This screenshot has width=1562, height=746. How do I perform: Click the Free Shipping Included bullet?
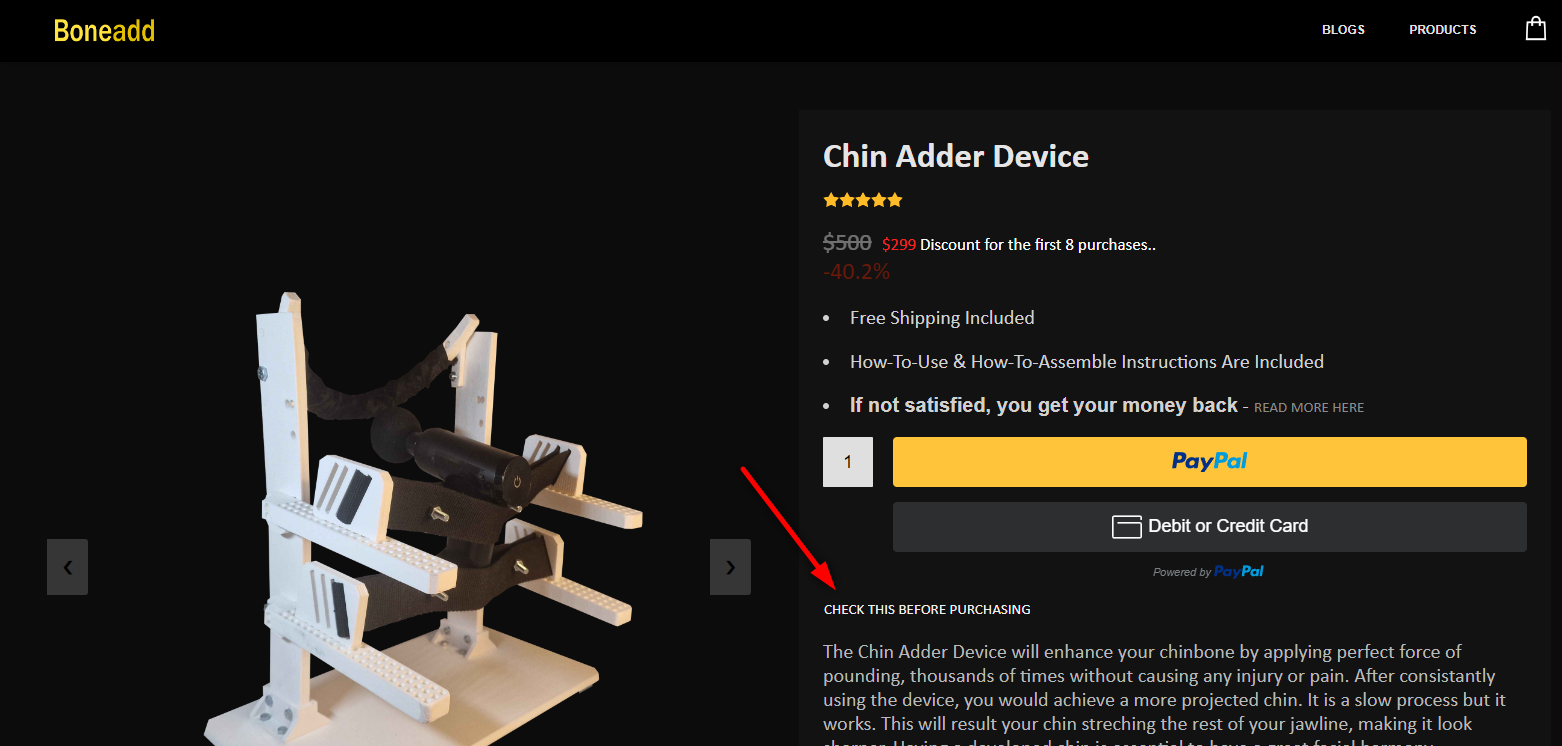(942, 318)
